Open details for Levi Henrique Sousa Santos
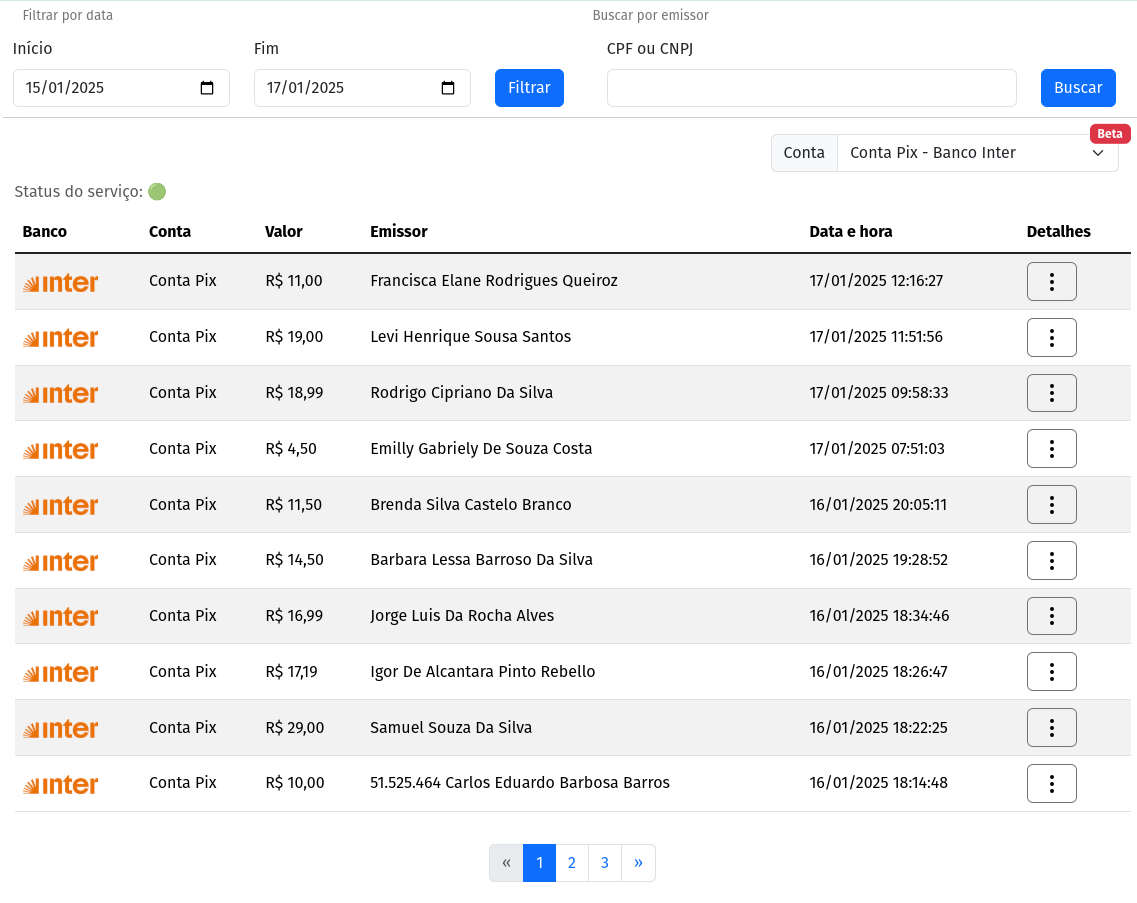1137x903 pixels. tap(1051, 337)
